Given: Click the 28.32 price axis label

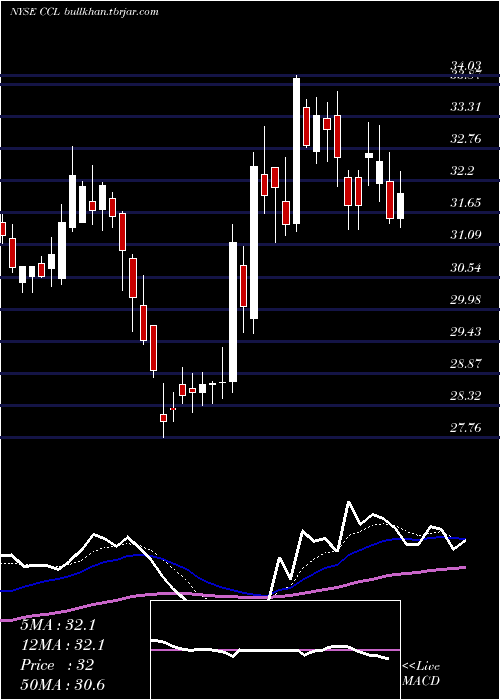Looking at the screenshot, I should (x=465, y=396).
